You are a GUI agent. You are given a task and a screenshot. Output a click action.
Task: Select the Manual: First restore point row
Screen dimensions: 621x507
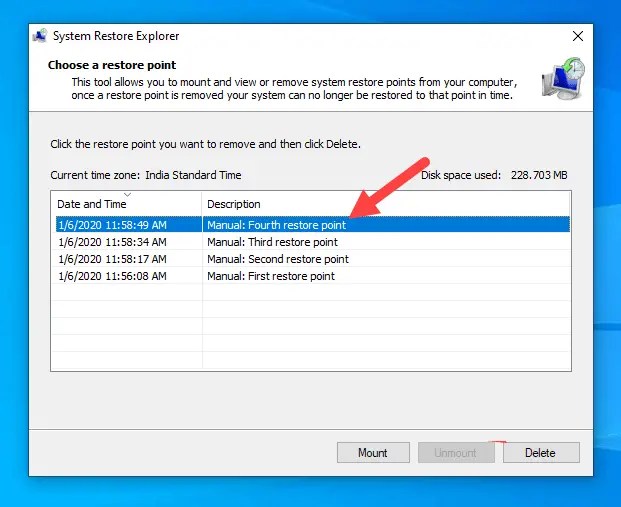[x=312, y=276]
